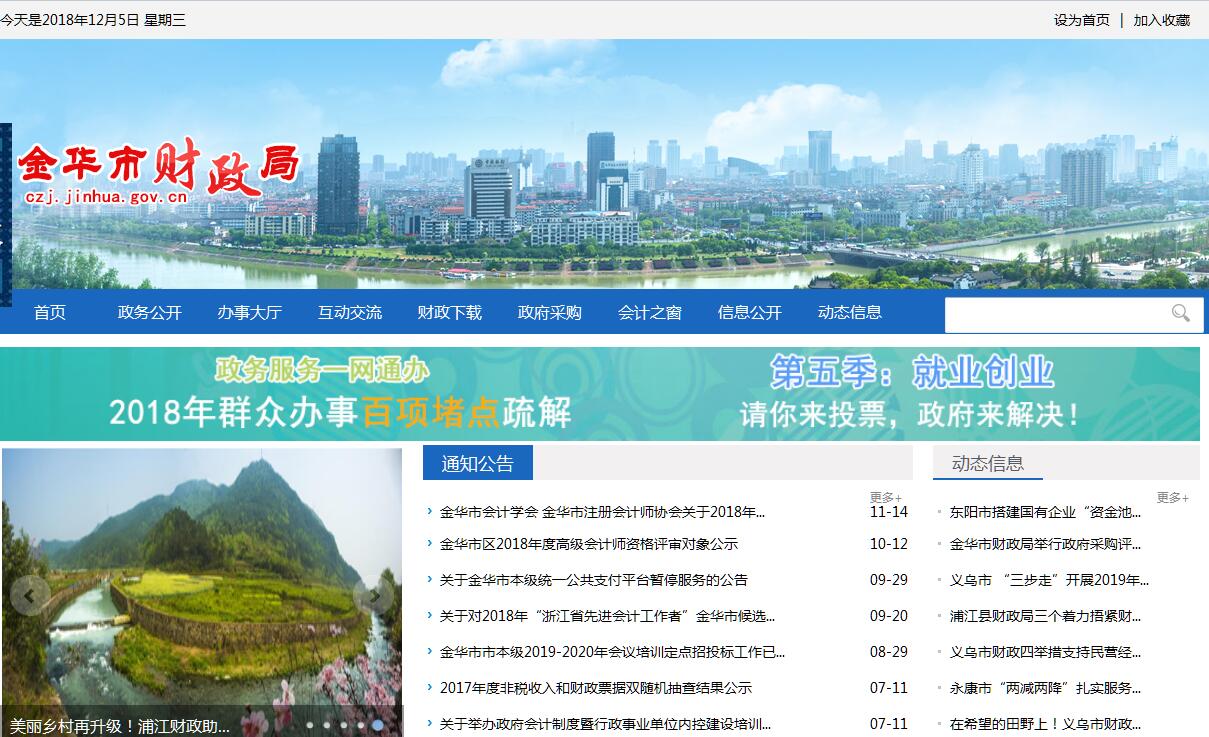Open the 首页 navigation item
Viewport: 1209px width, 737px height.
pos(50,312)
